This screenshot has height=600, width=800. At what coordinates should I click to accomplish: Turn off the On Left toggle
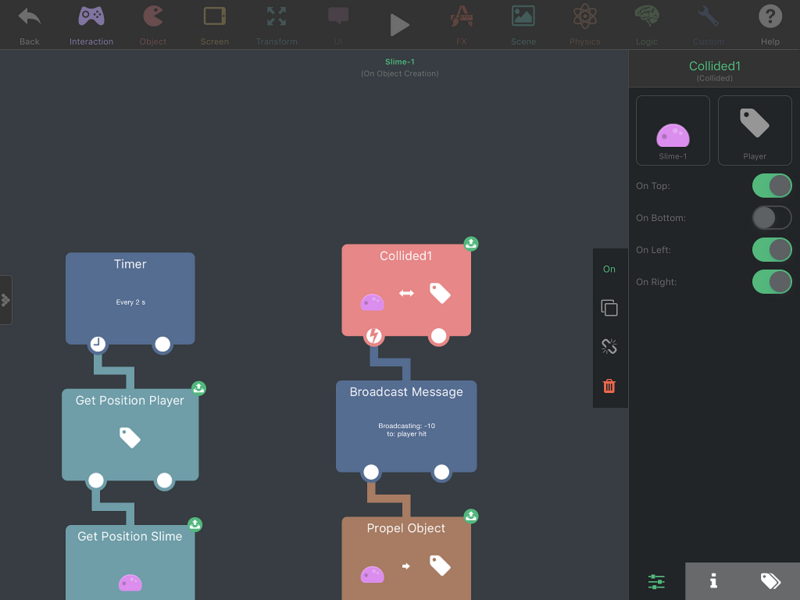tap(771, 250)
